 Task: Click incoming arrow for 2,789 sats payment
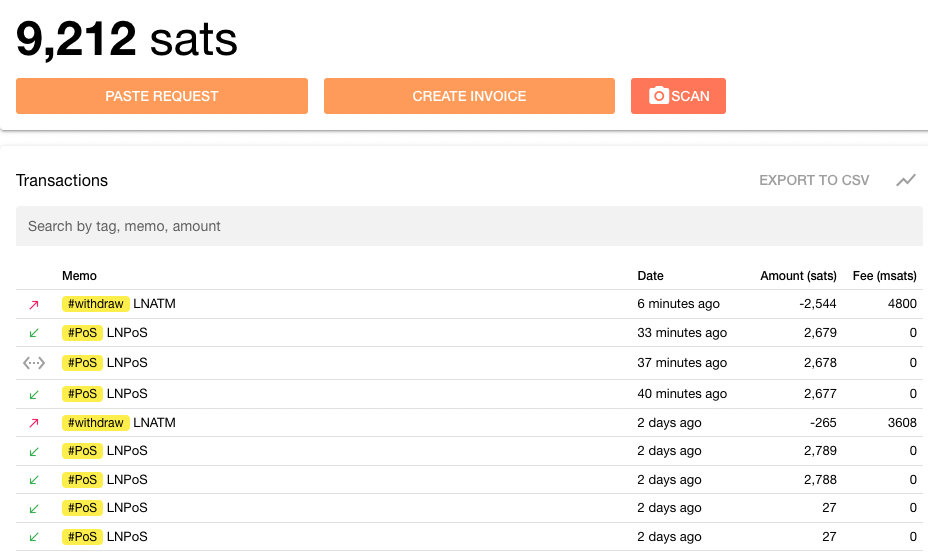tap(34, 452)
